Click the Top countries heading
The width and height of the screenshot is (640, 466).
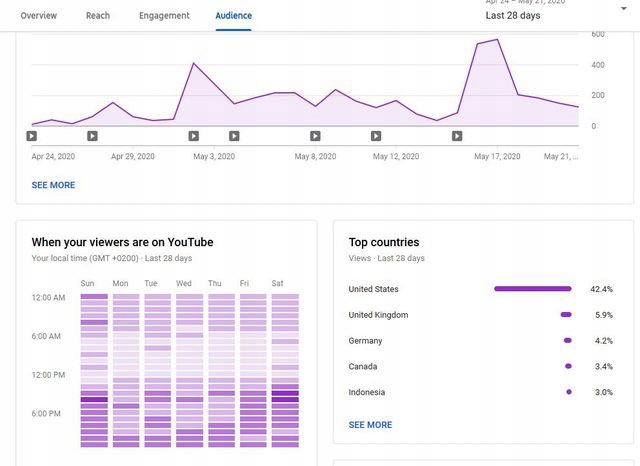(x=384, y=242)
